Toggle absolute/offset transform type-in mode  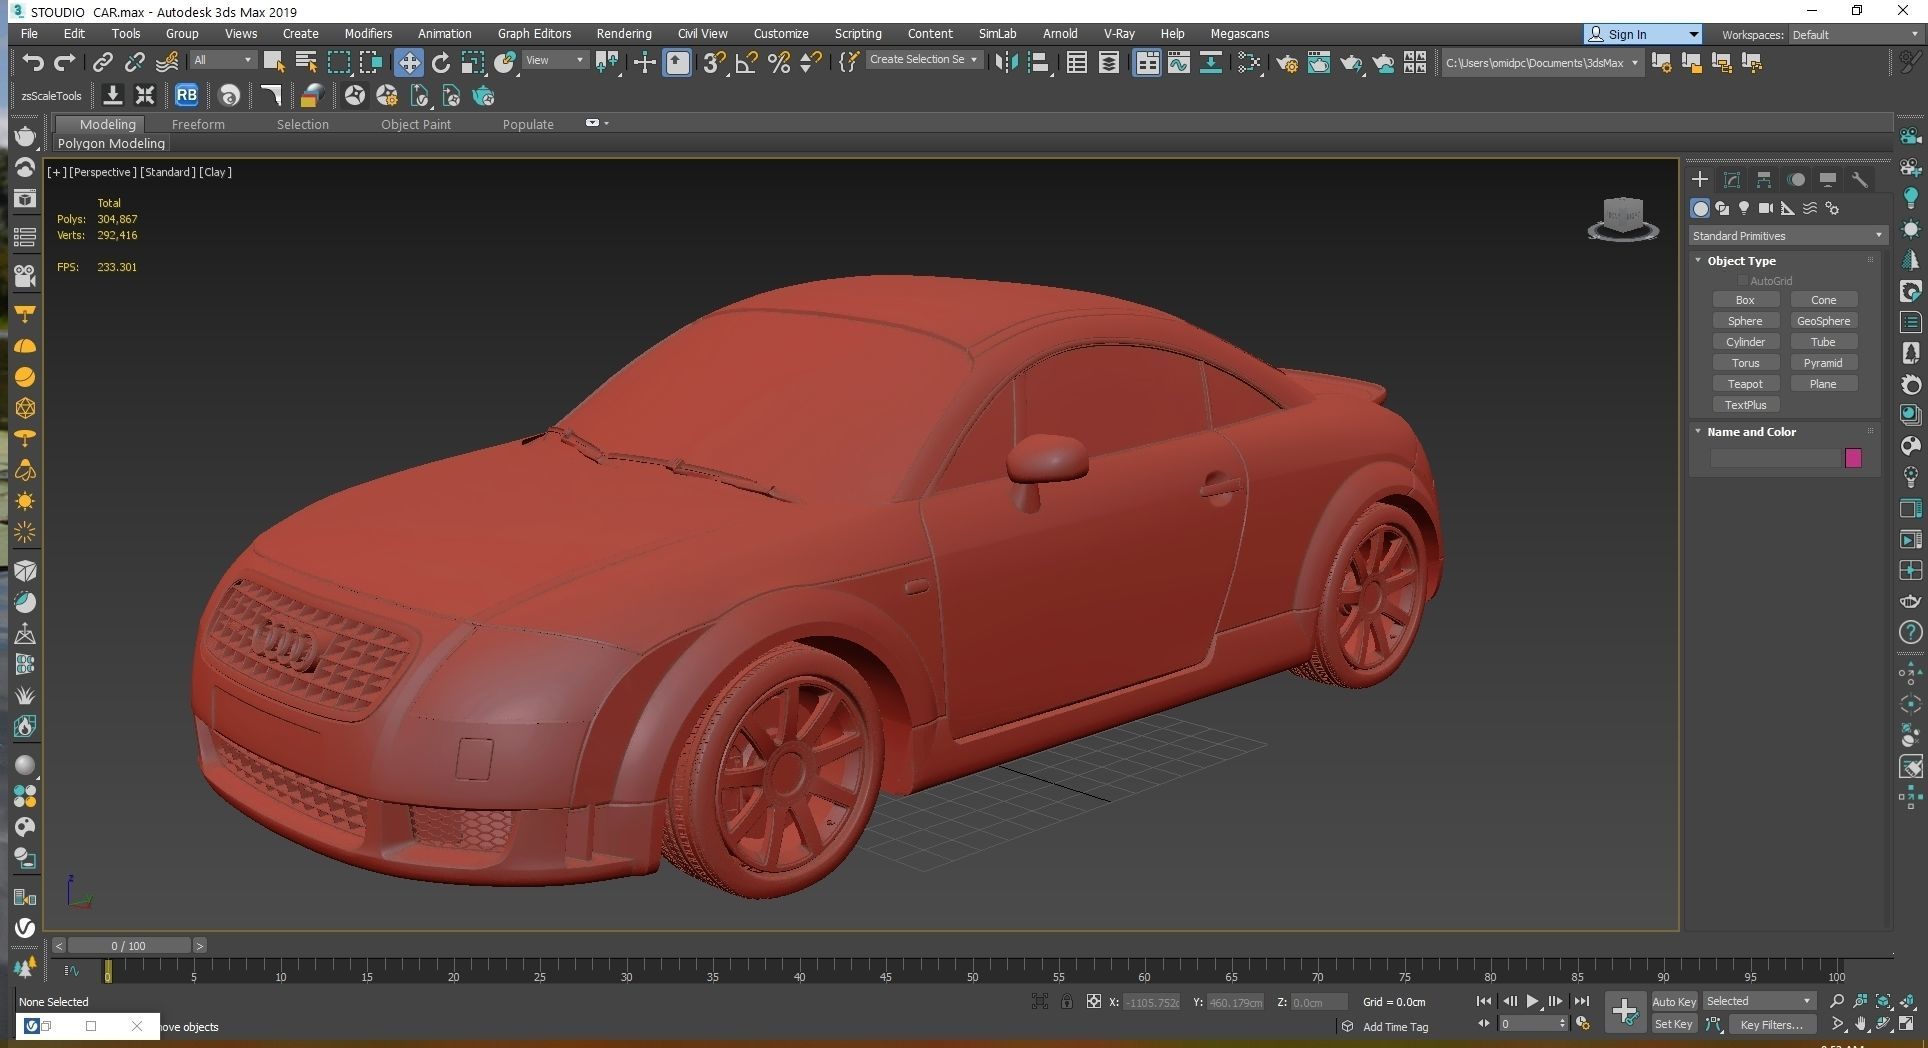pos(1094,1001)
